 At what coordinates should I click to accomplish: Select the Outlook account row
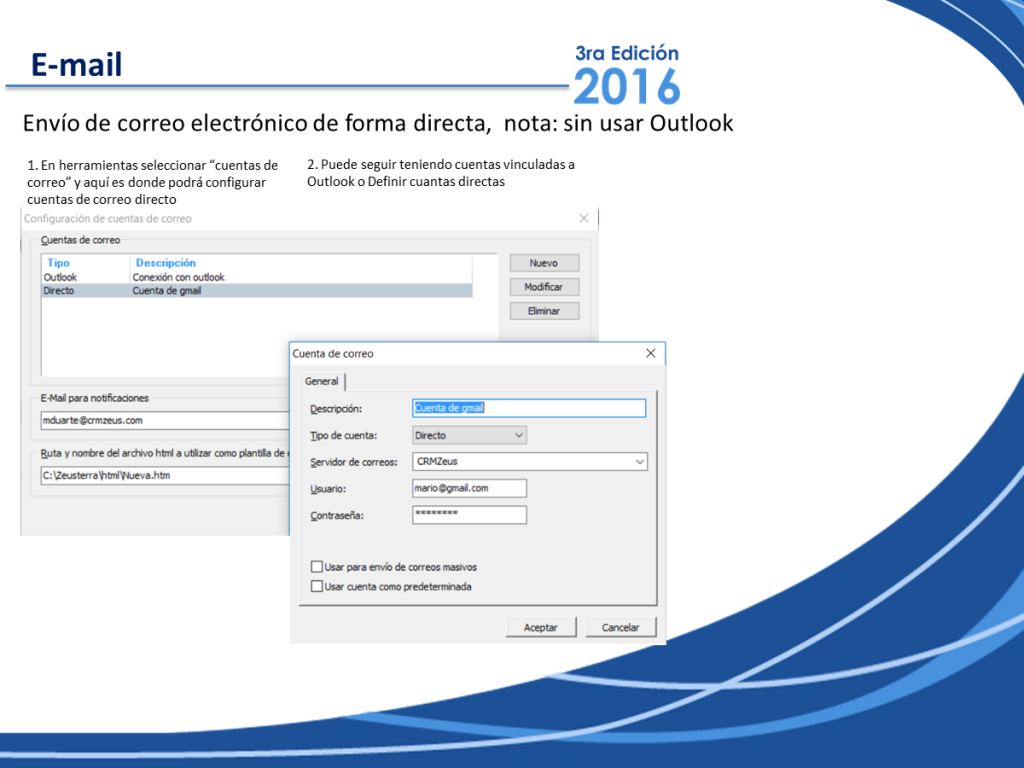point(257,277)
